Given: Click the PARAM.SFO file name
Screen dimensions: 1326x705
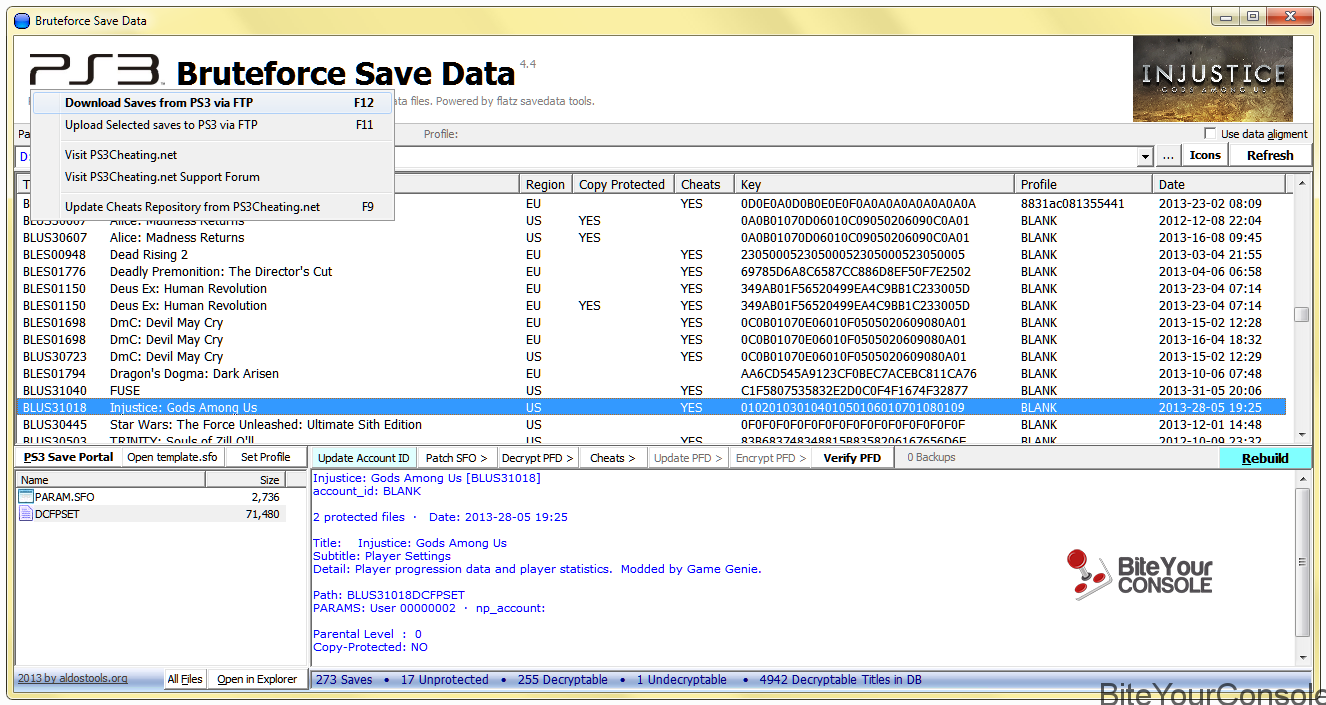Looking at the screenshot, I should pyautogui.click(x=65, y=497).
